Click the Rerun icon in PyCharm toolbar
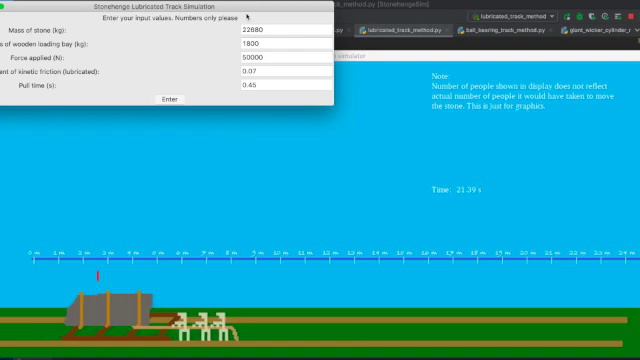This screenshot has height=360, width=640. [567, 17]
